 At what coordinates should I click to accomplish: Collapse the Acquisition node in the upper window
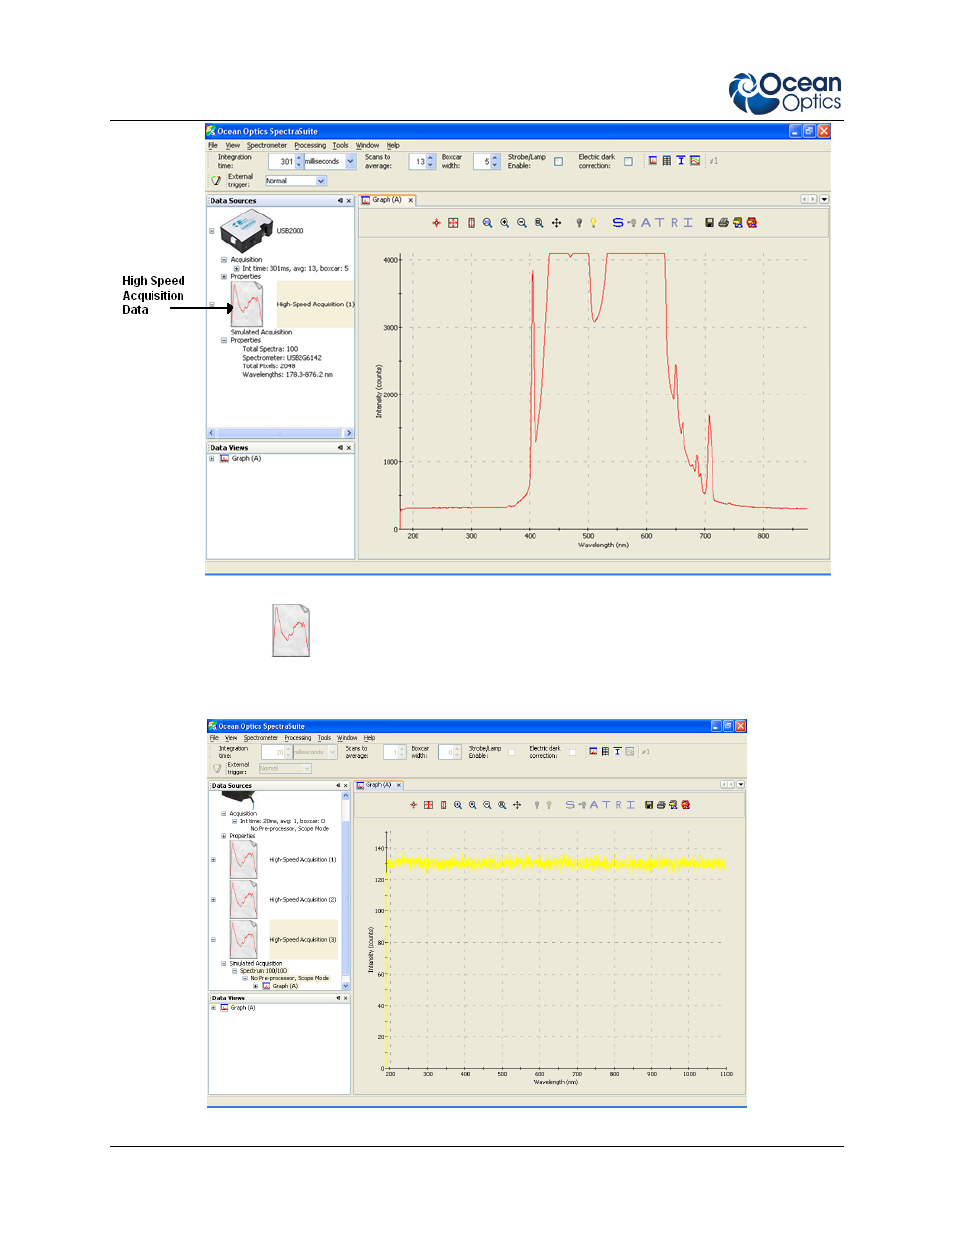(x=224, y=260)
